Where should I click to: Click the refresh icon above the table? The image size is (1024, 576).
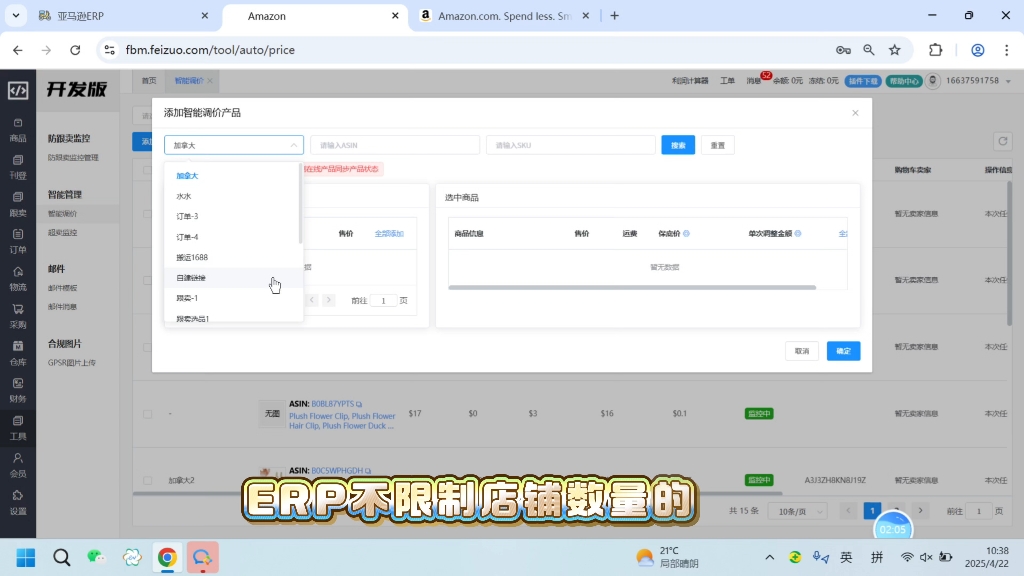click(x=1003, y=142)
